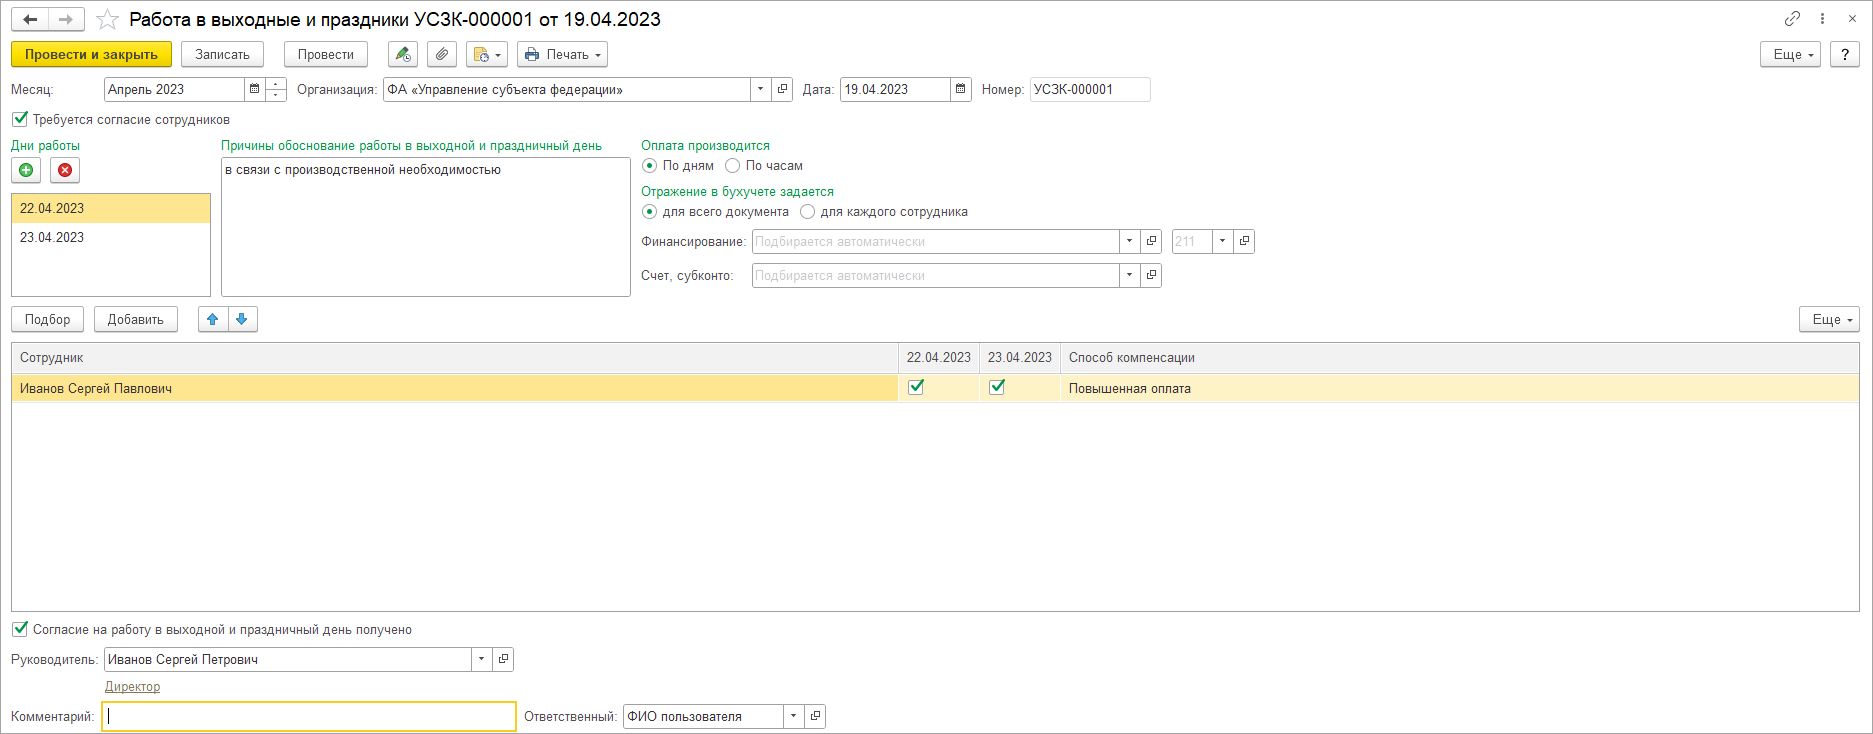This screenshot has height=734, width=1873.
Task: Select 23.04.2023 in work days list
Action: pyautogui.click(x=111, y=237)
